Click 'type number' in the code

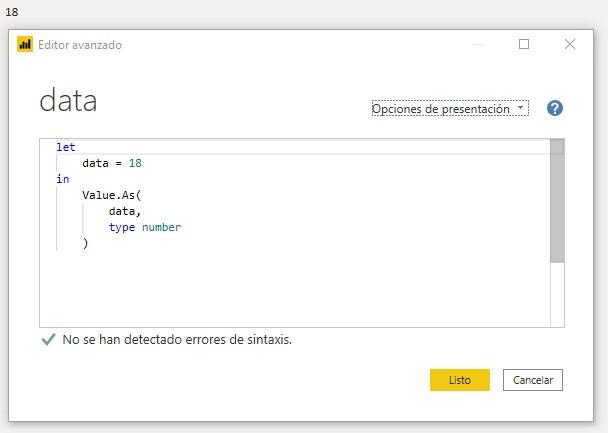(x=145, y=227)
